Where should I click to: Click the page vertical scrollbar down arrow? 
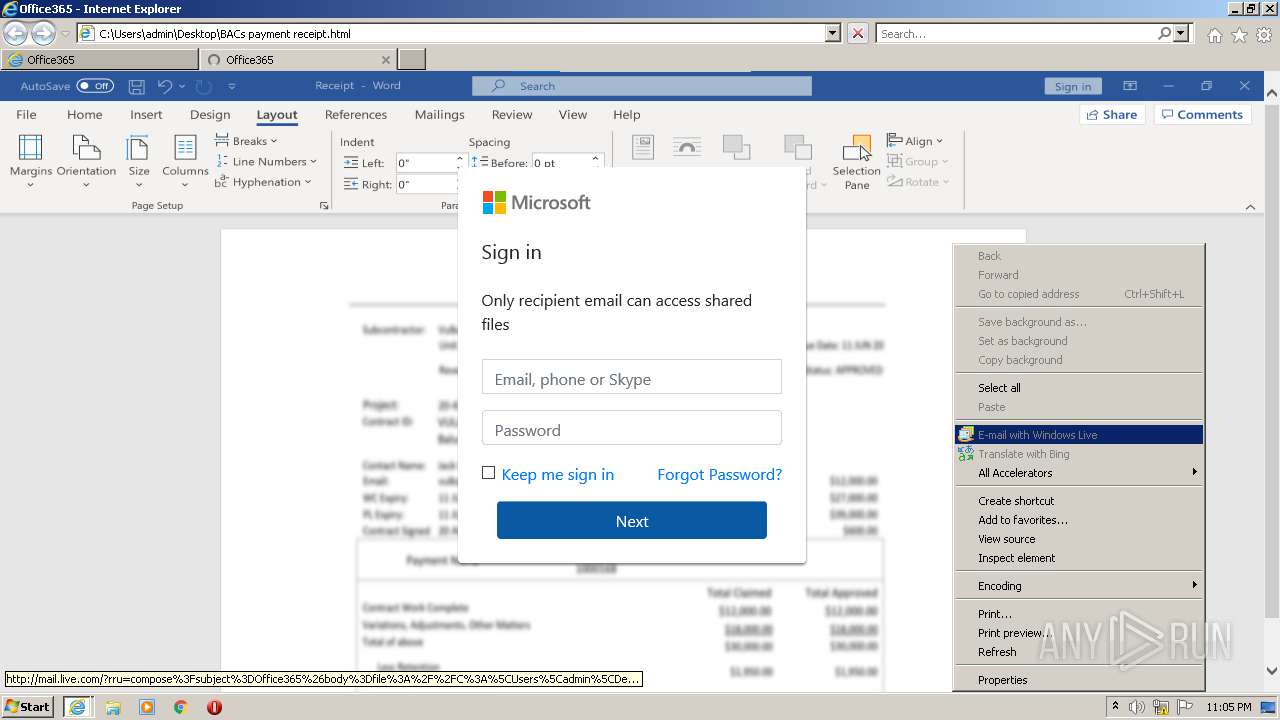pos(1271,671)
